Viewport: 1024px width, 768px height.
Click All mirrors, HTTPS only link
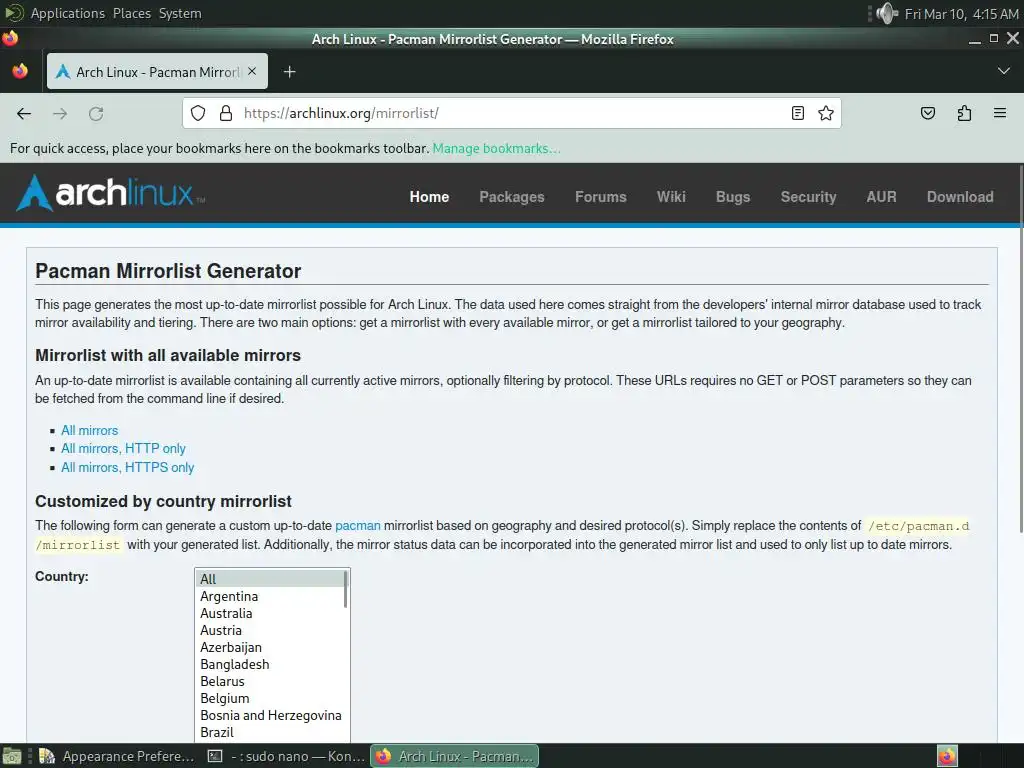point(127,468)
